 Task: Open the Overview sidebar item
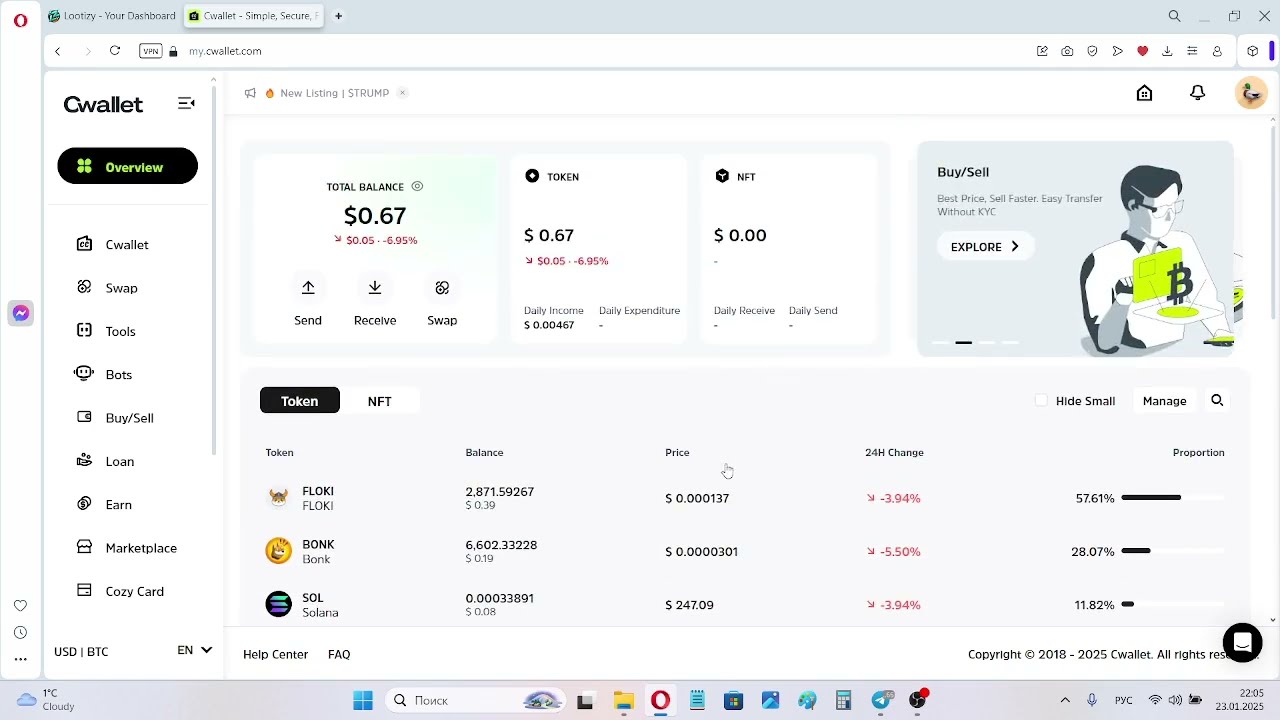128,167
